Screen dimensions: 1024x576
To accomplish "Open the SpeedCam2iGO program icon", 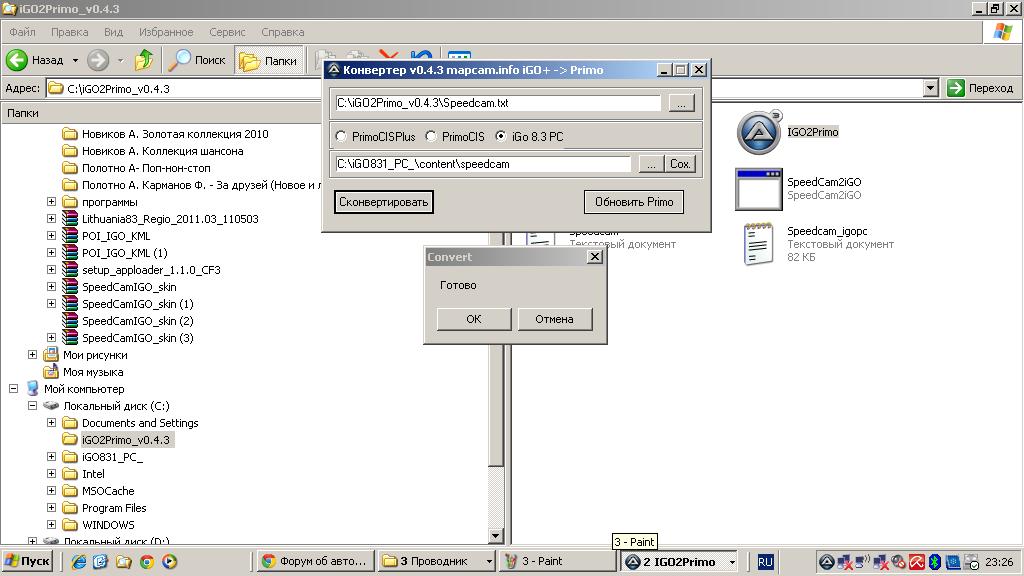I will [x=758, y=189].
